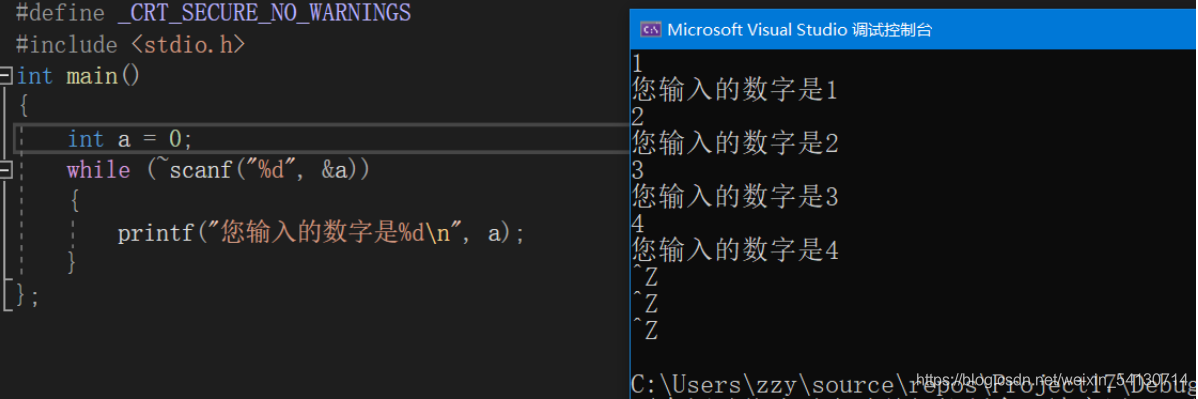Click console output line 您输入的数字是3
This screenshot has width=1198, height=399.
point(735,197)
